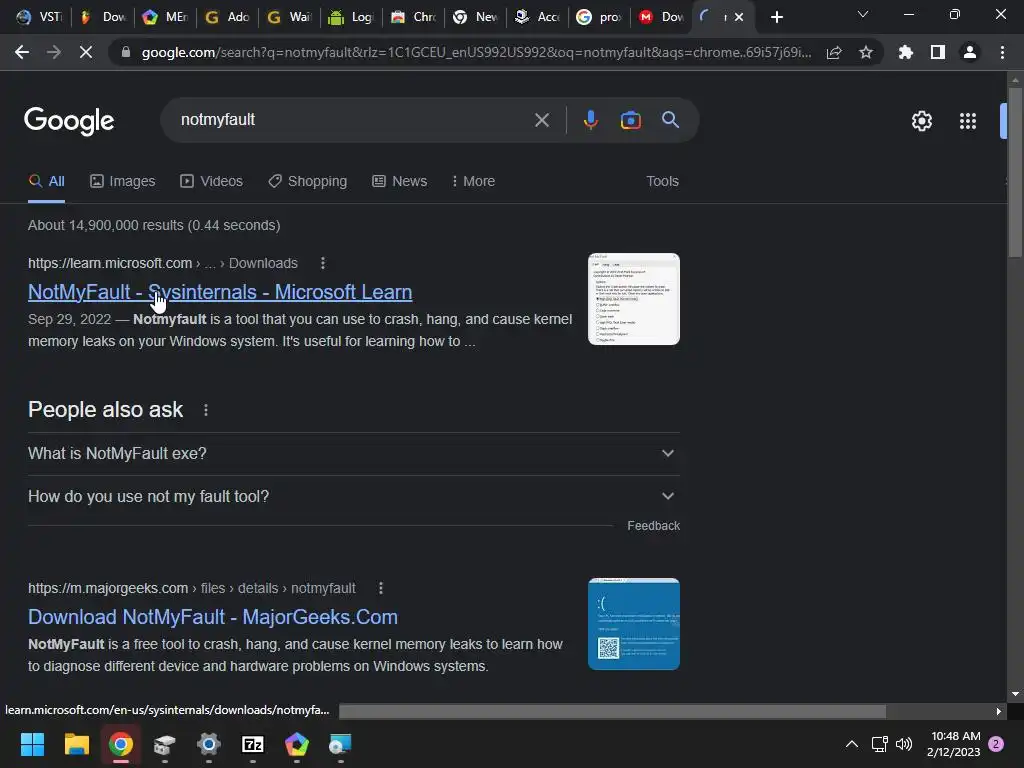Open 7-Zip from the taskbar
Screen dimensions: 1024x768
coord(253,744)
